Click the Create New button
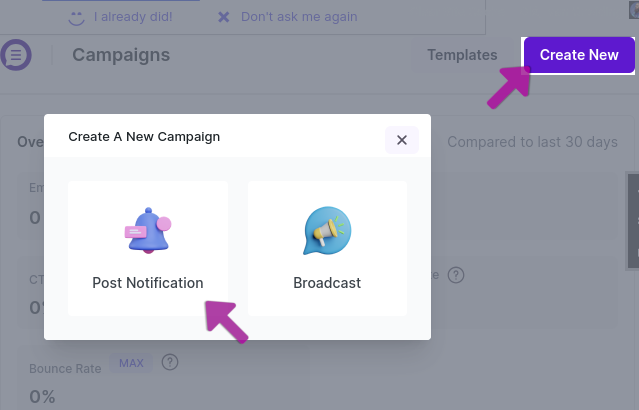The width and height of the screenshot is (639, 410). [579, 55]
